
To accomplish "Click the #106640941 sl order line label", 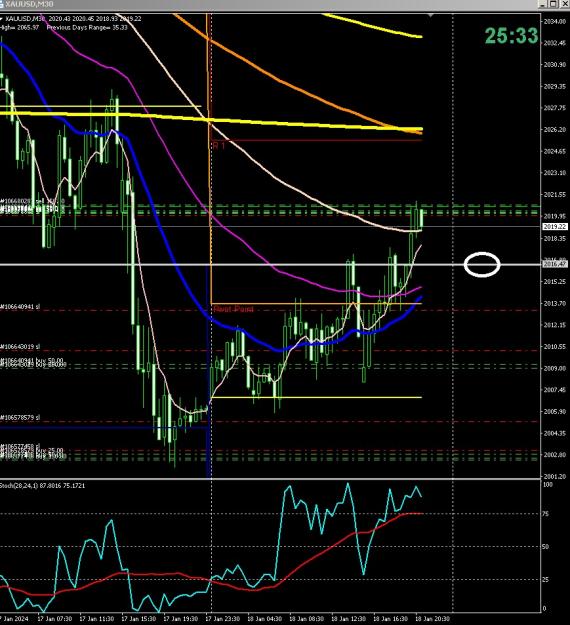I will click(x=20, y=307).
